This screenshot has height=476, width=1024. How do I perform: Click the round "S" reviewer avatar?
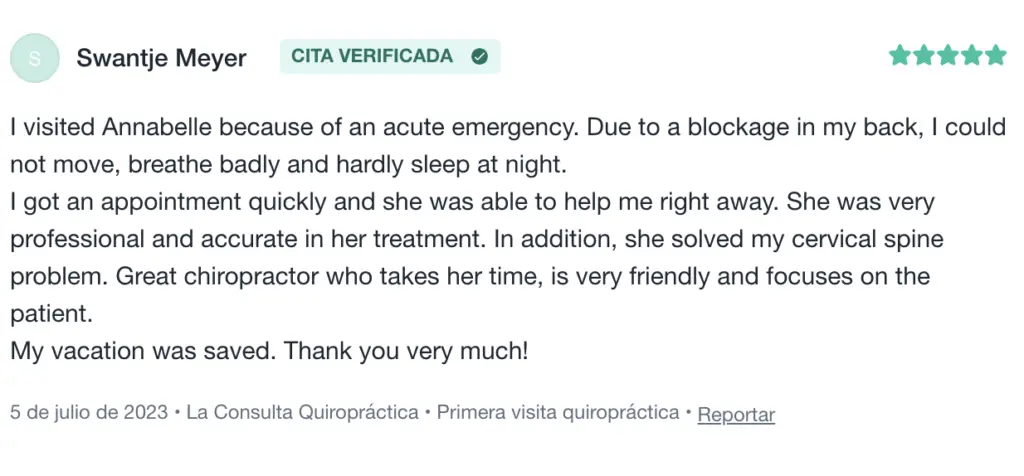35,58
